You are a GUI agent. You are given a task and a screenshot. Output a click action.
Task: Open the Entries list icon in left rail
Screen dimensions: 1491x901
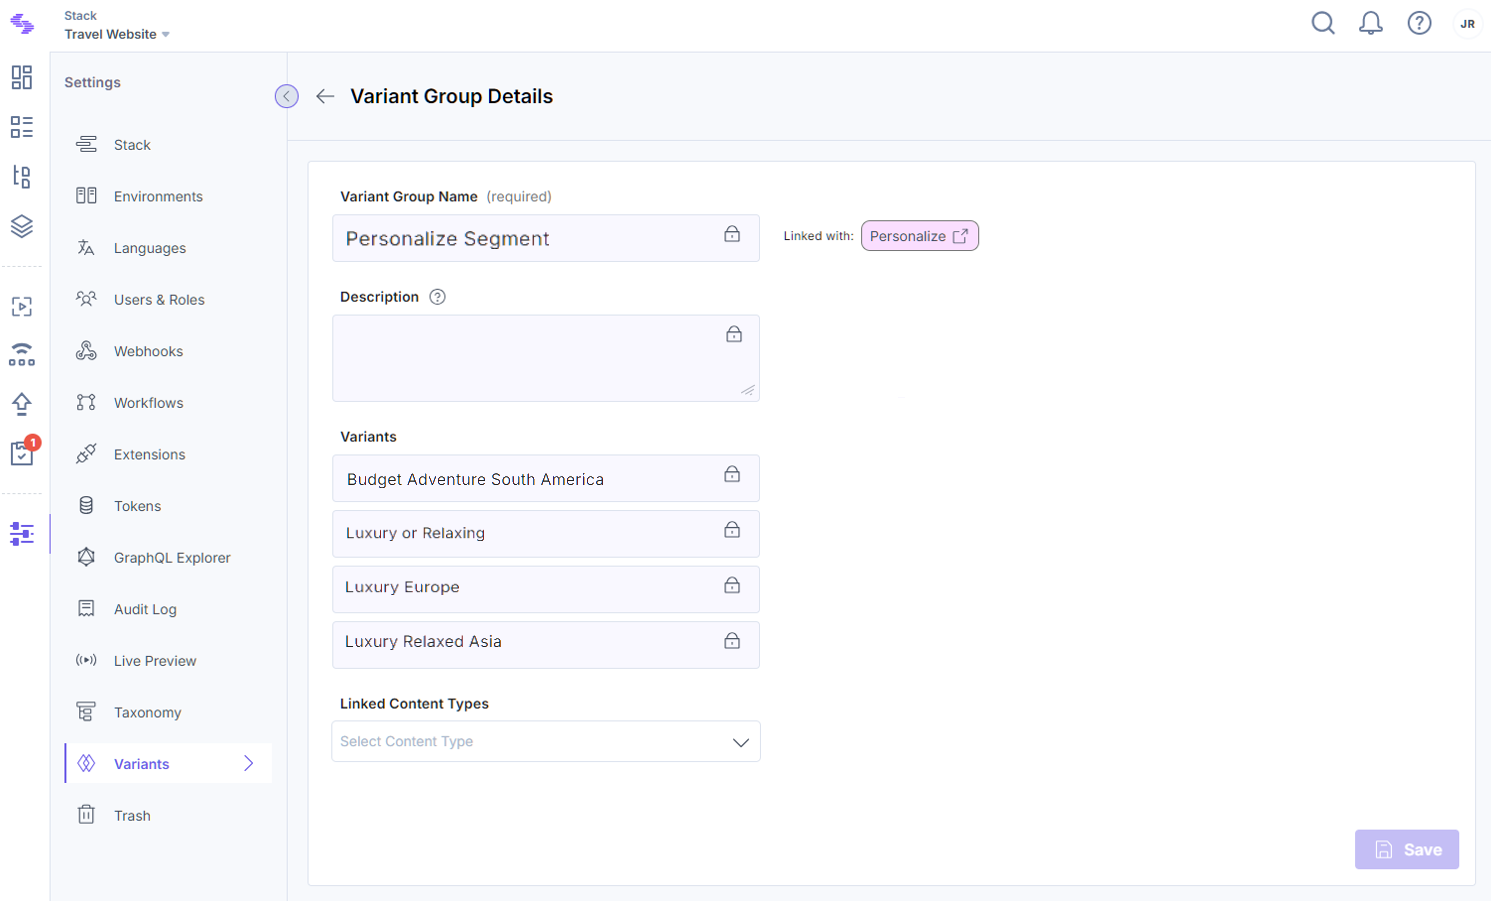pyautogui.click(x=21, y=127)
